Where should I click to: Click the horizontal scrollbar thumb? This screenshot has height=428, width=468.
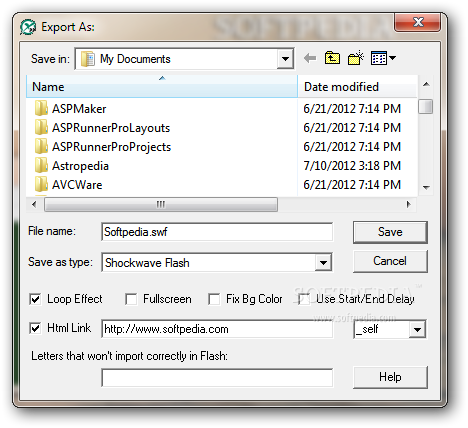pyautogui.click(x=161, y=204)
